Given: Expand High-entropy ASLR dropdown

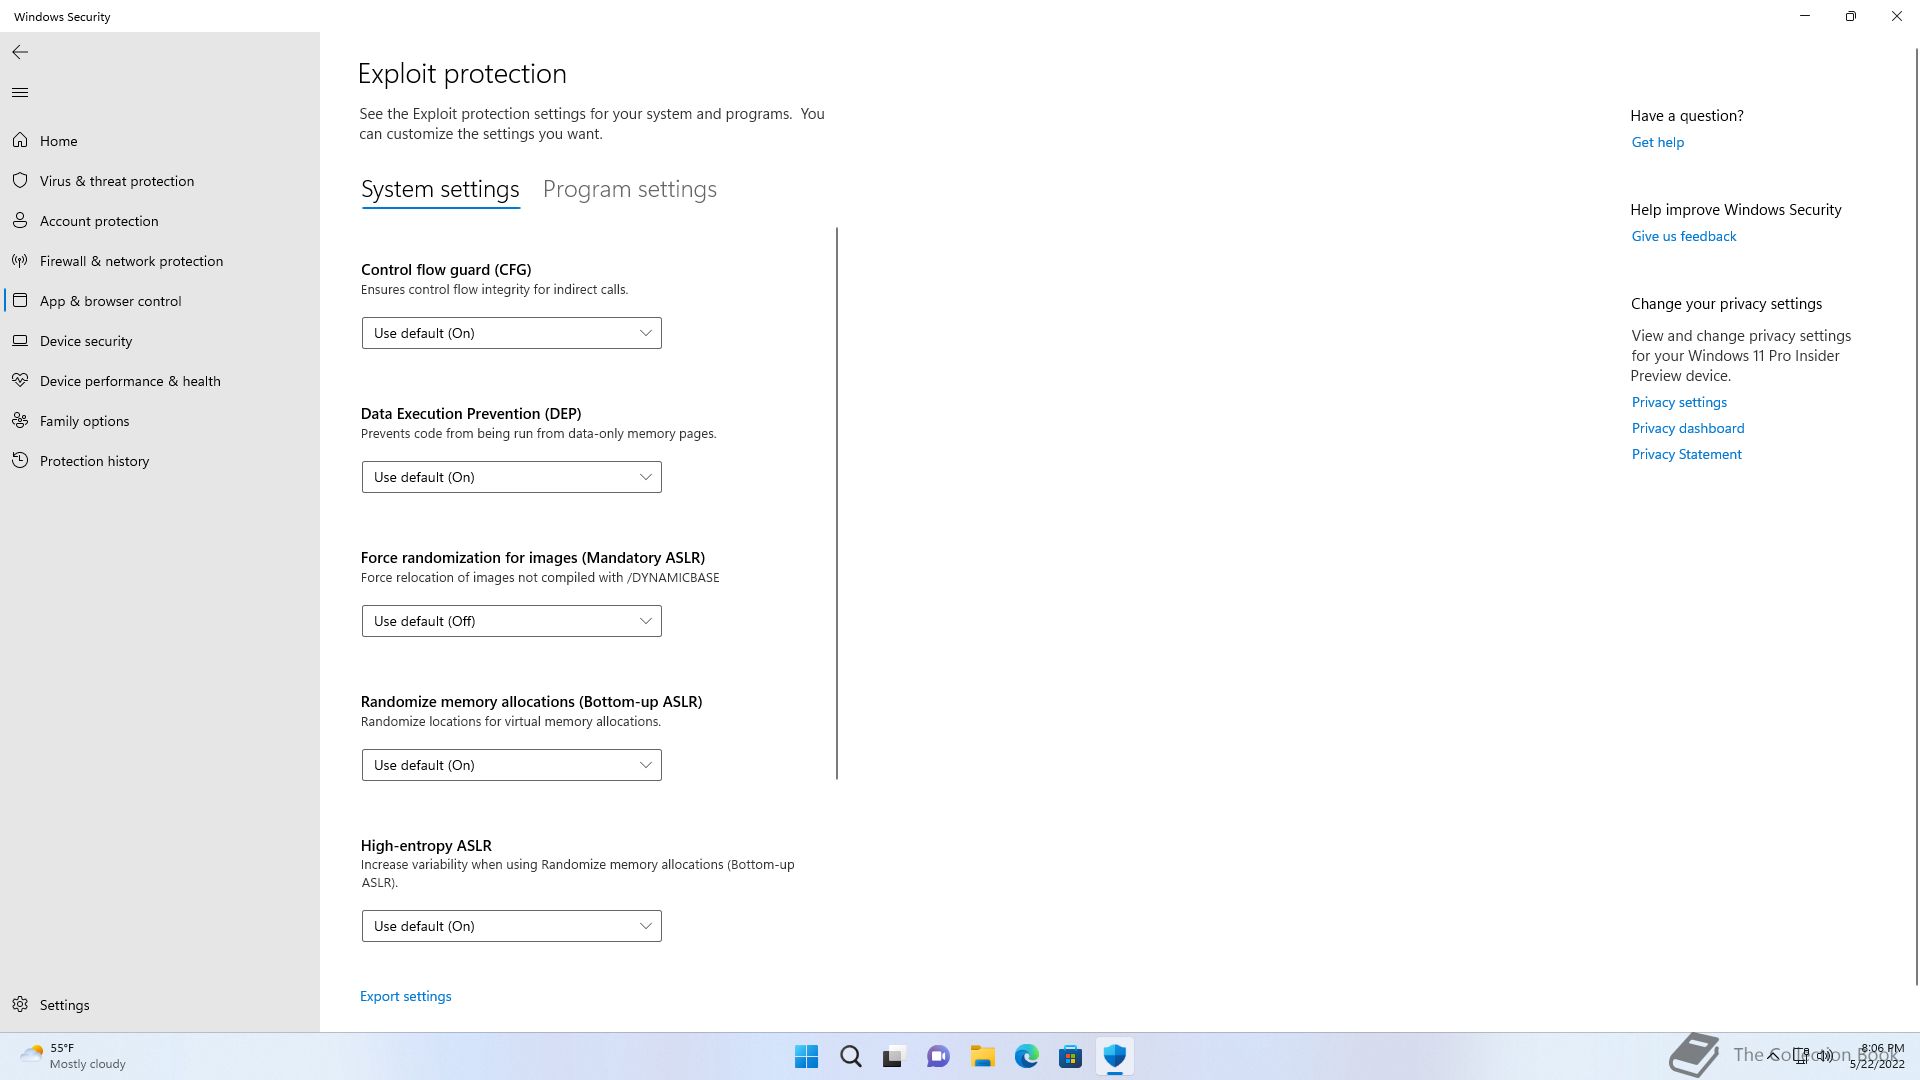Looking at the screenshot, I should [511, 926].
